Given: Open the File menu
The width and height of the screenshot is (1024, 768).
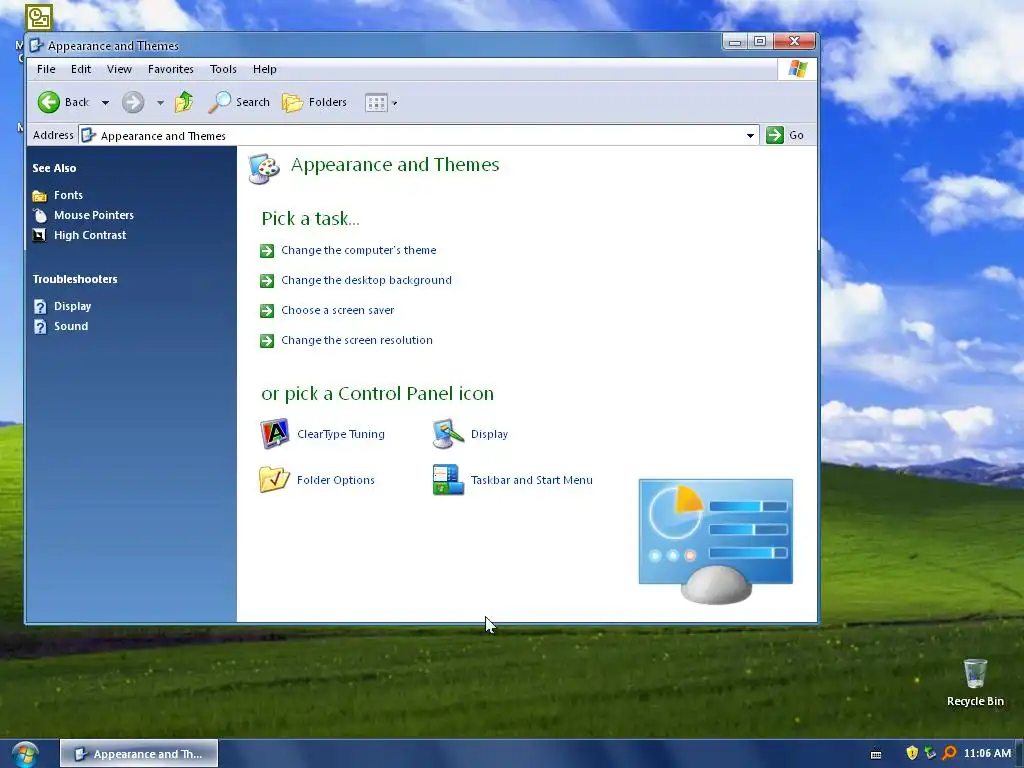Looking at the screenshot, I should (46, 69).
